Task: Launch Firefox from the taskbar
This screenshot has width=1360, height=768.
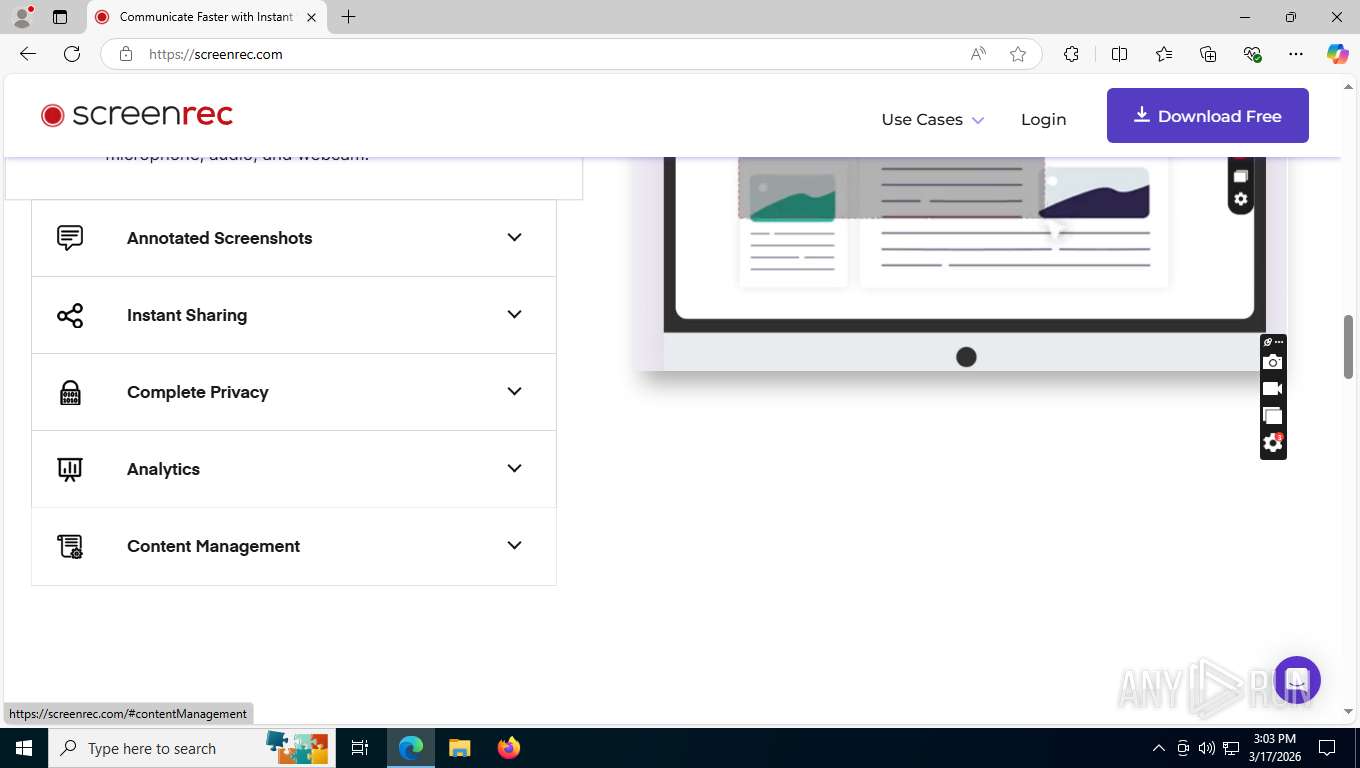Action: click(x=509, y=748)
